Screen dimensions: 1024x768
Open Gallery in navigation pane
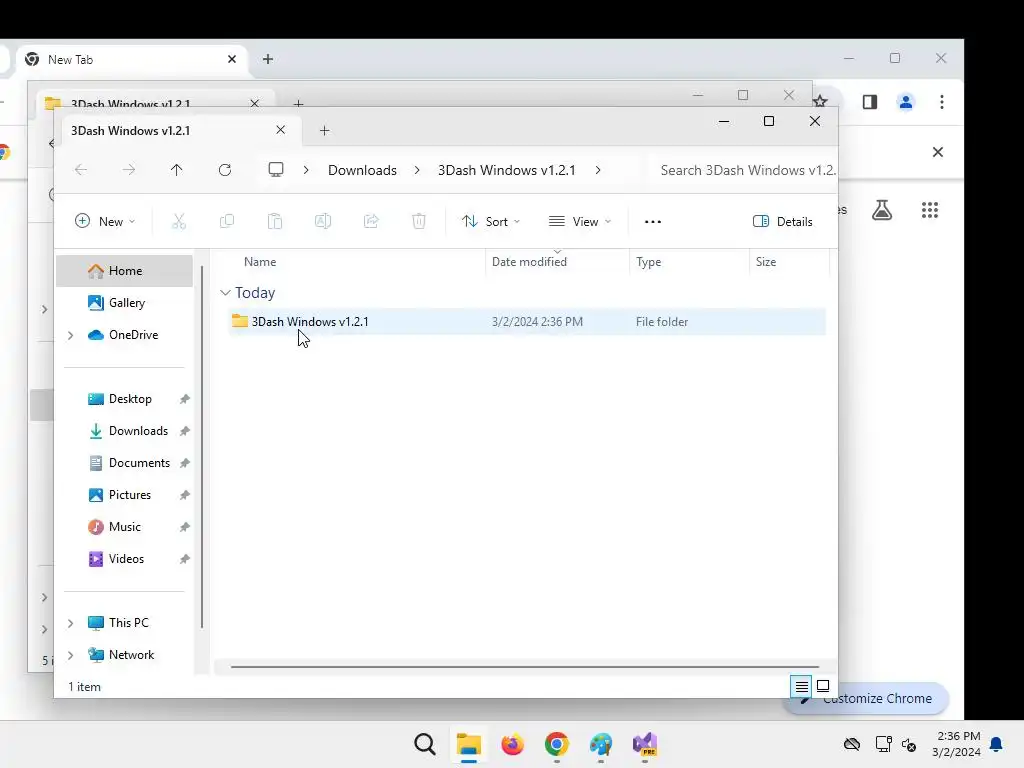[x=125, y=302]
